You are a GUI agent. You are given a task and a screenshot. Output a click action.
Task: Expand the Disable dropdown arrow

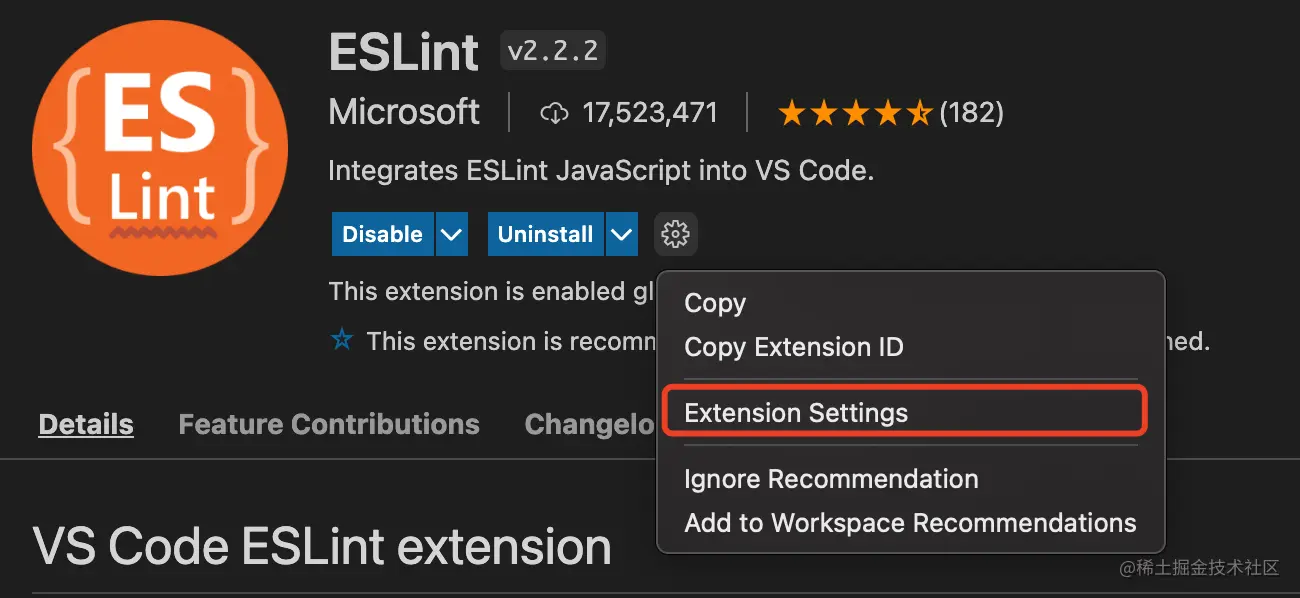[452, 235]
